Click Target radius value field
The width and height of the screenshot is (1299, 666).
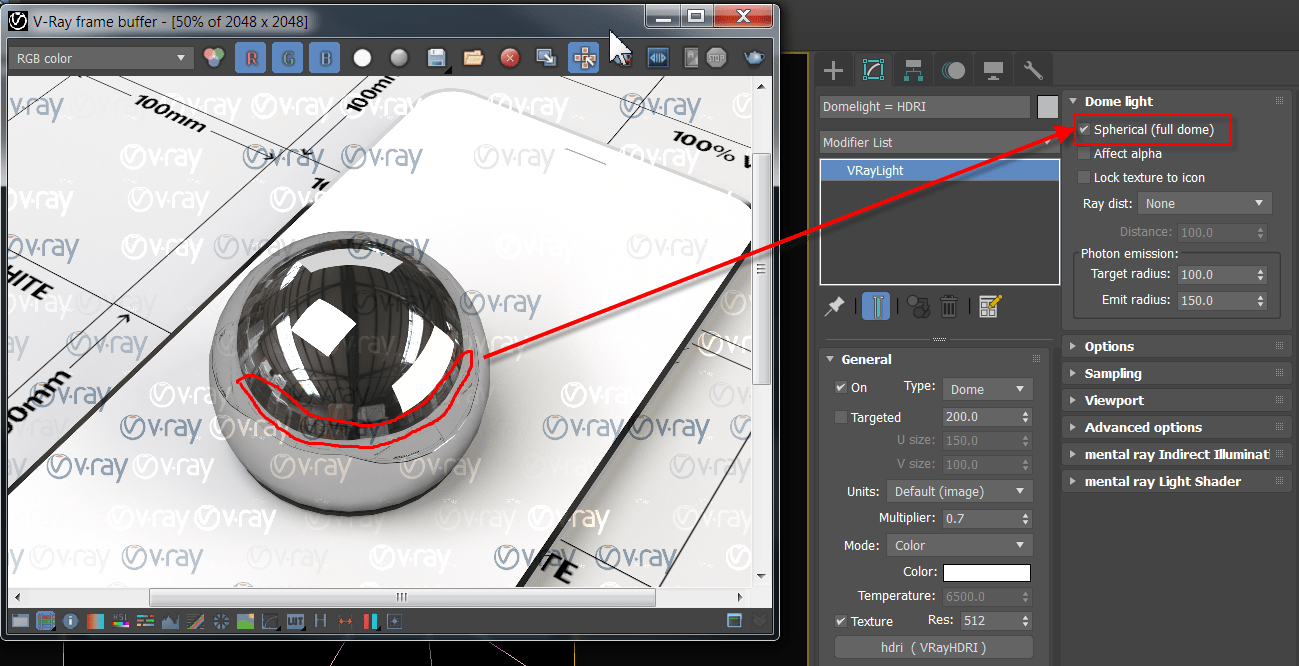point(1214,274)
